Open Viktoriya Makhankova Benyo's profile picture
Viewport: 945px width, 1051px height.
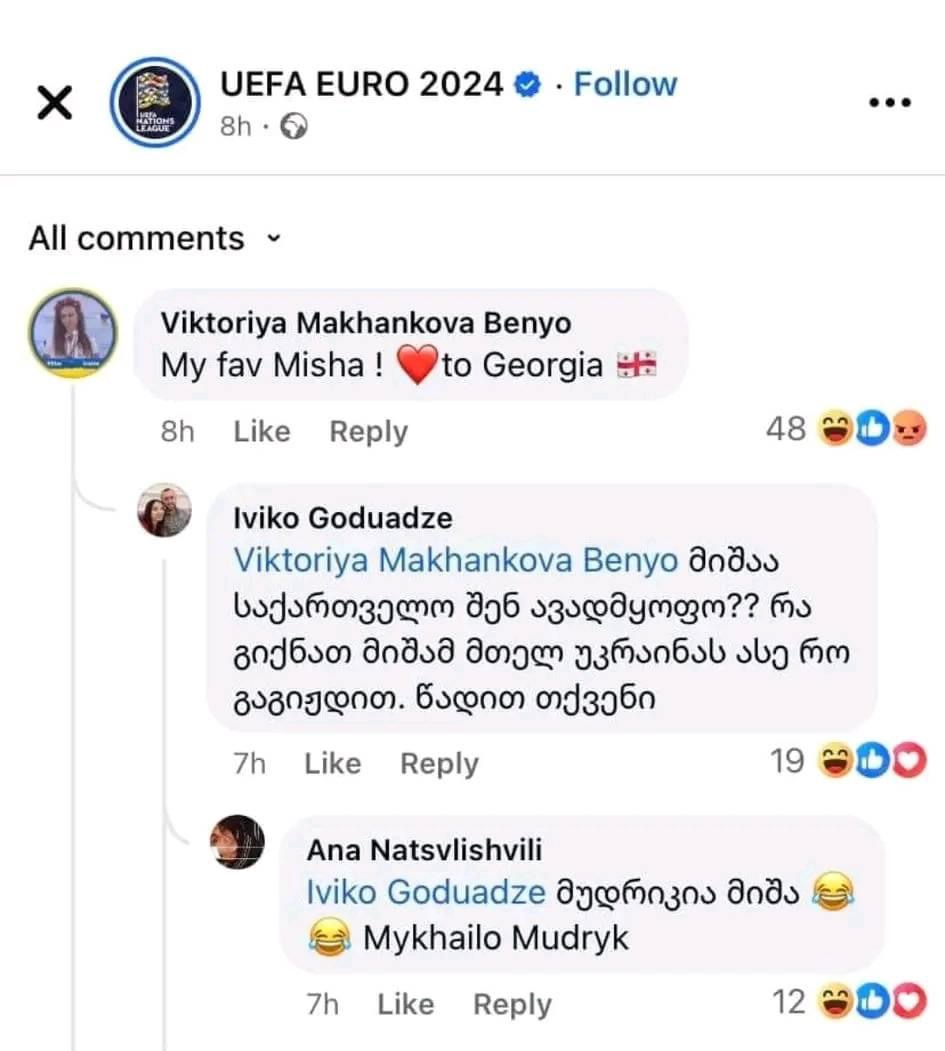(x=71, y=332)
